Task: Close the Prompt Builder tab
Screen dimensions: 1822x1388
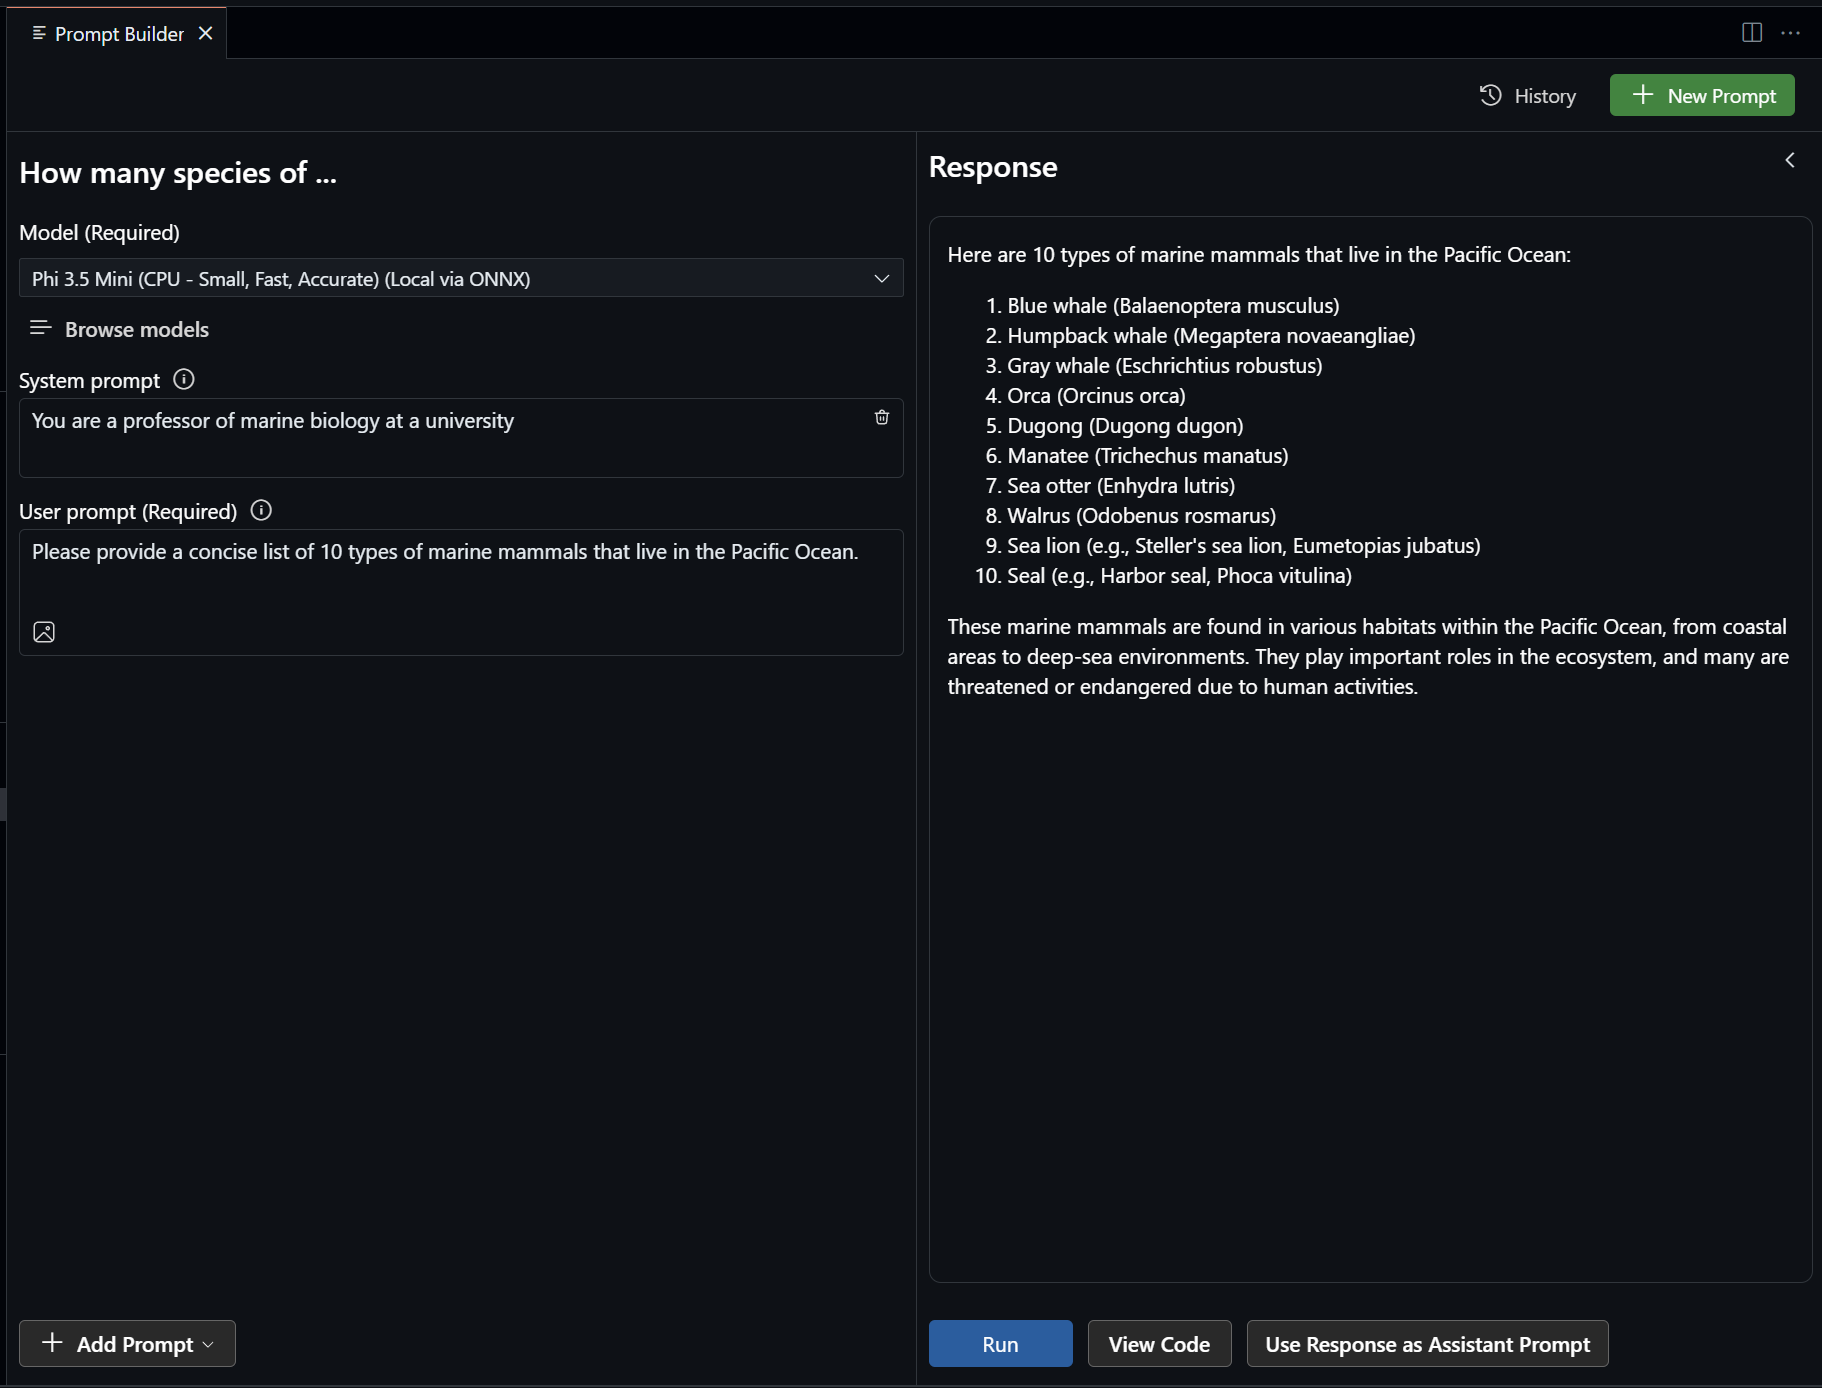Action: [206, 33]
